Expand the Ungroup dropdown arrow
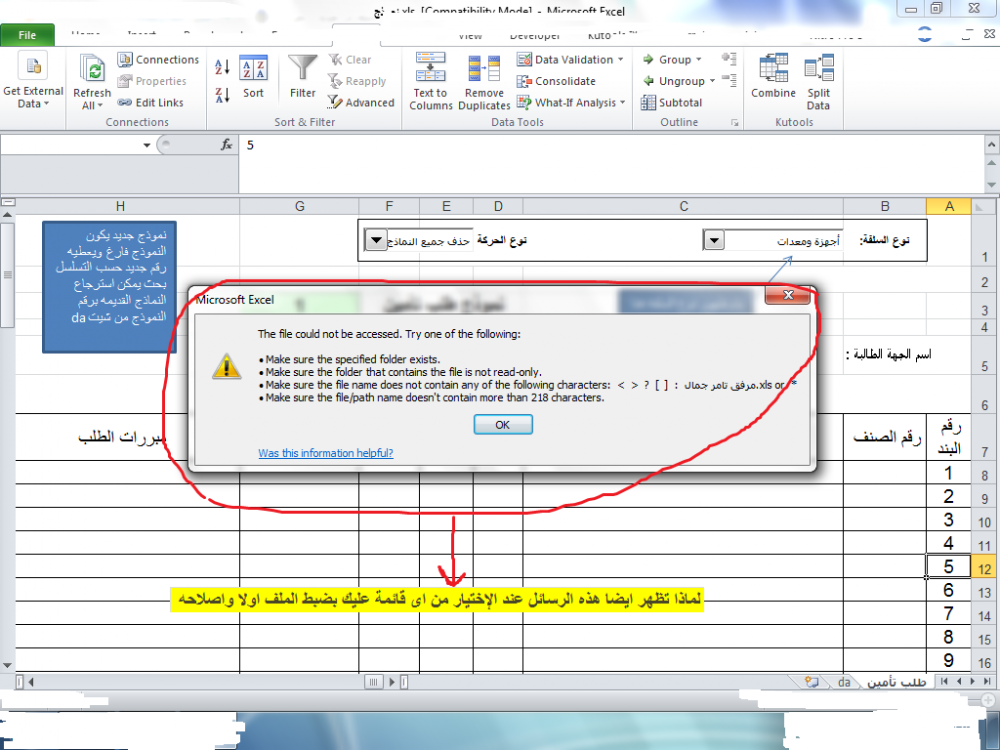 click(x=712, y=81)
